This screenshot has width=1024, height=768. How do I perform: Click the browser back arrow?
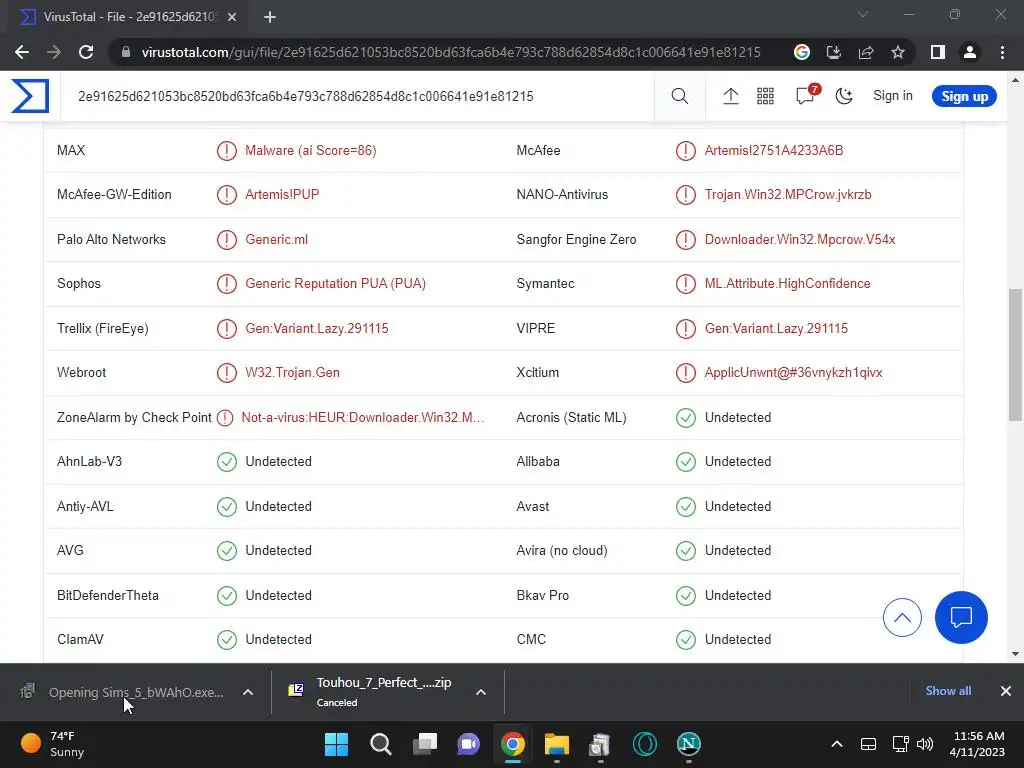[x=22, y=52]
